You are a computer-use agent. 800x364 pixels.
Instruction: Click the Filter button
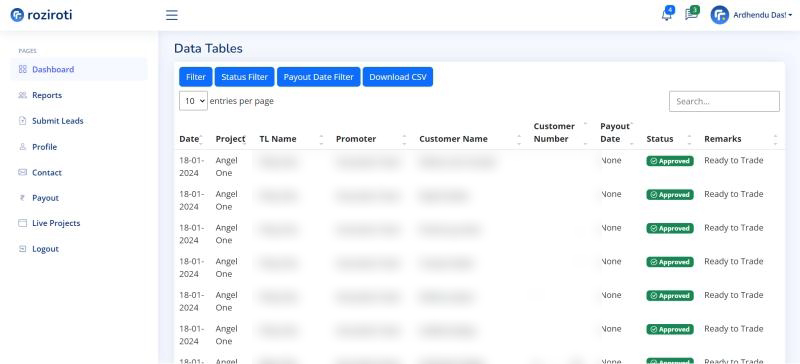196,77
